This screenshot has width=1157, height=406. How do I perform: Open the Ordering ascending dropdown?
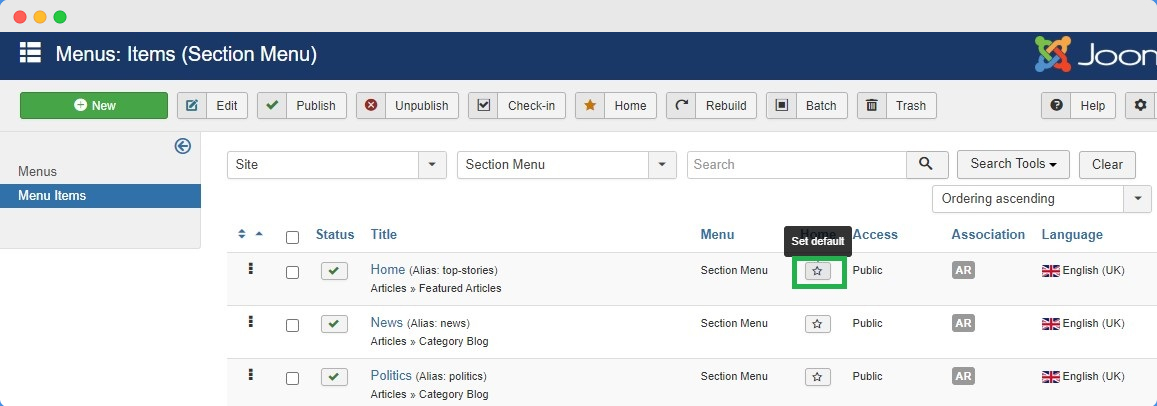1041,199
